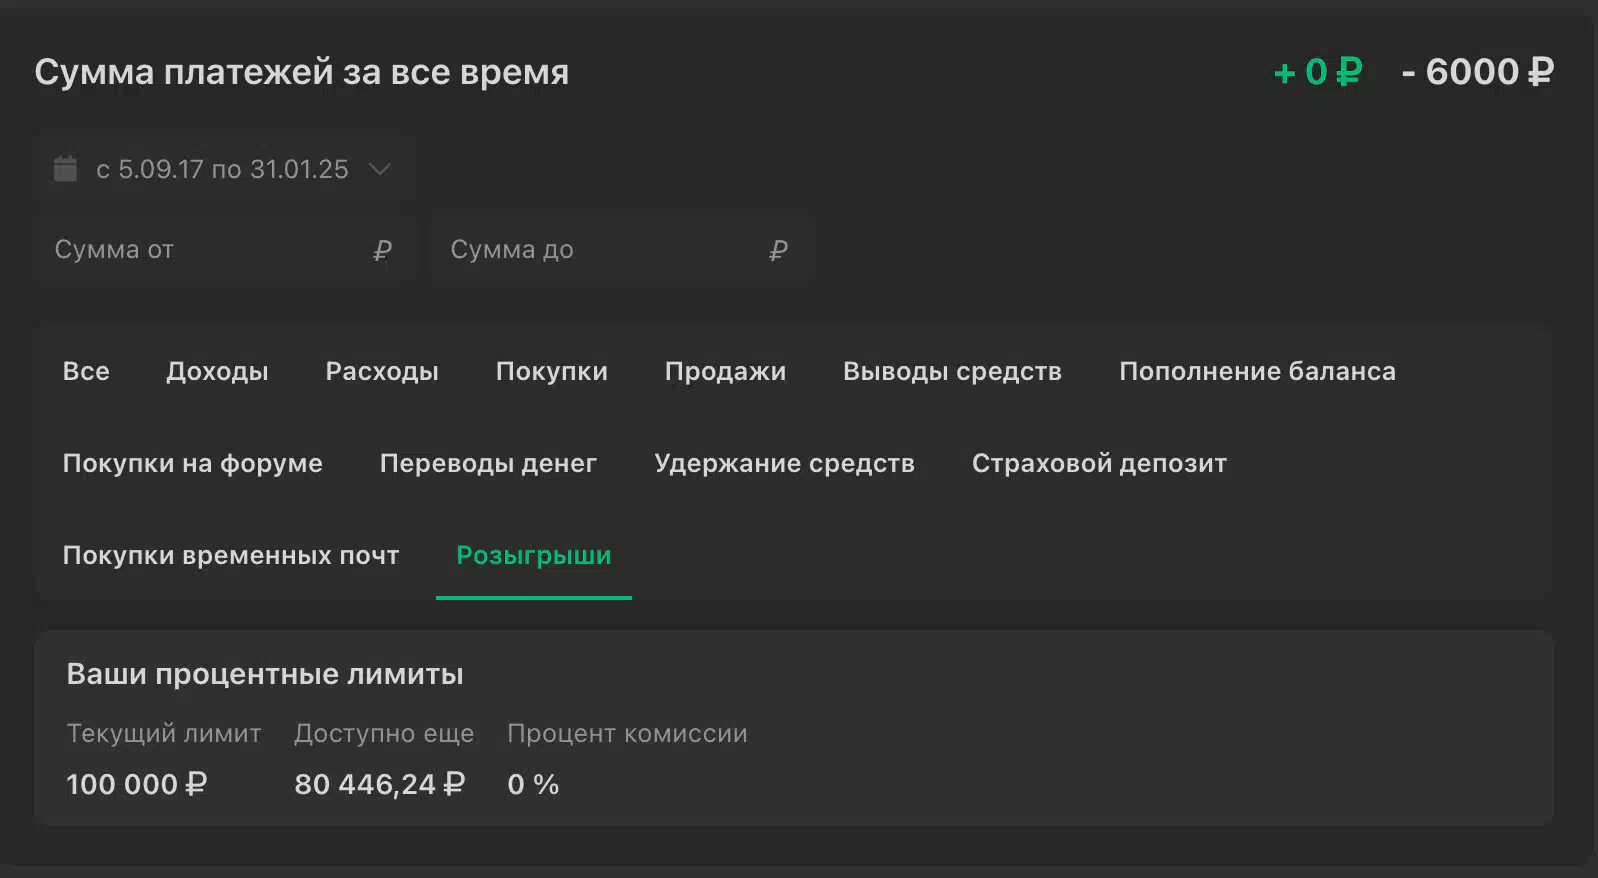Select the "Выводы средств" tab
Image resolution: width=1598 pixels, height=878 pixels.
[952, 371]
